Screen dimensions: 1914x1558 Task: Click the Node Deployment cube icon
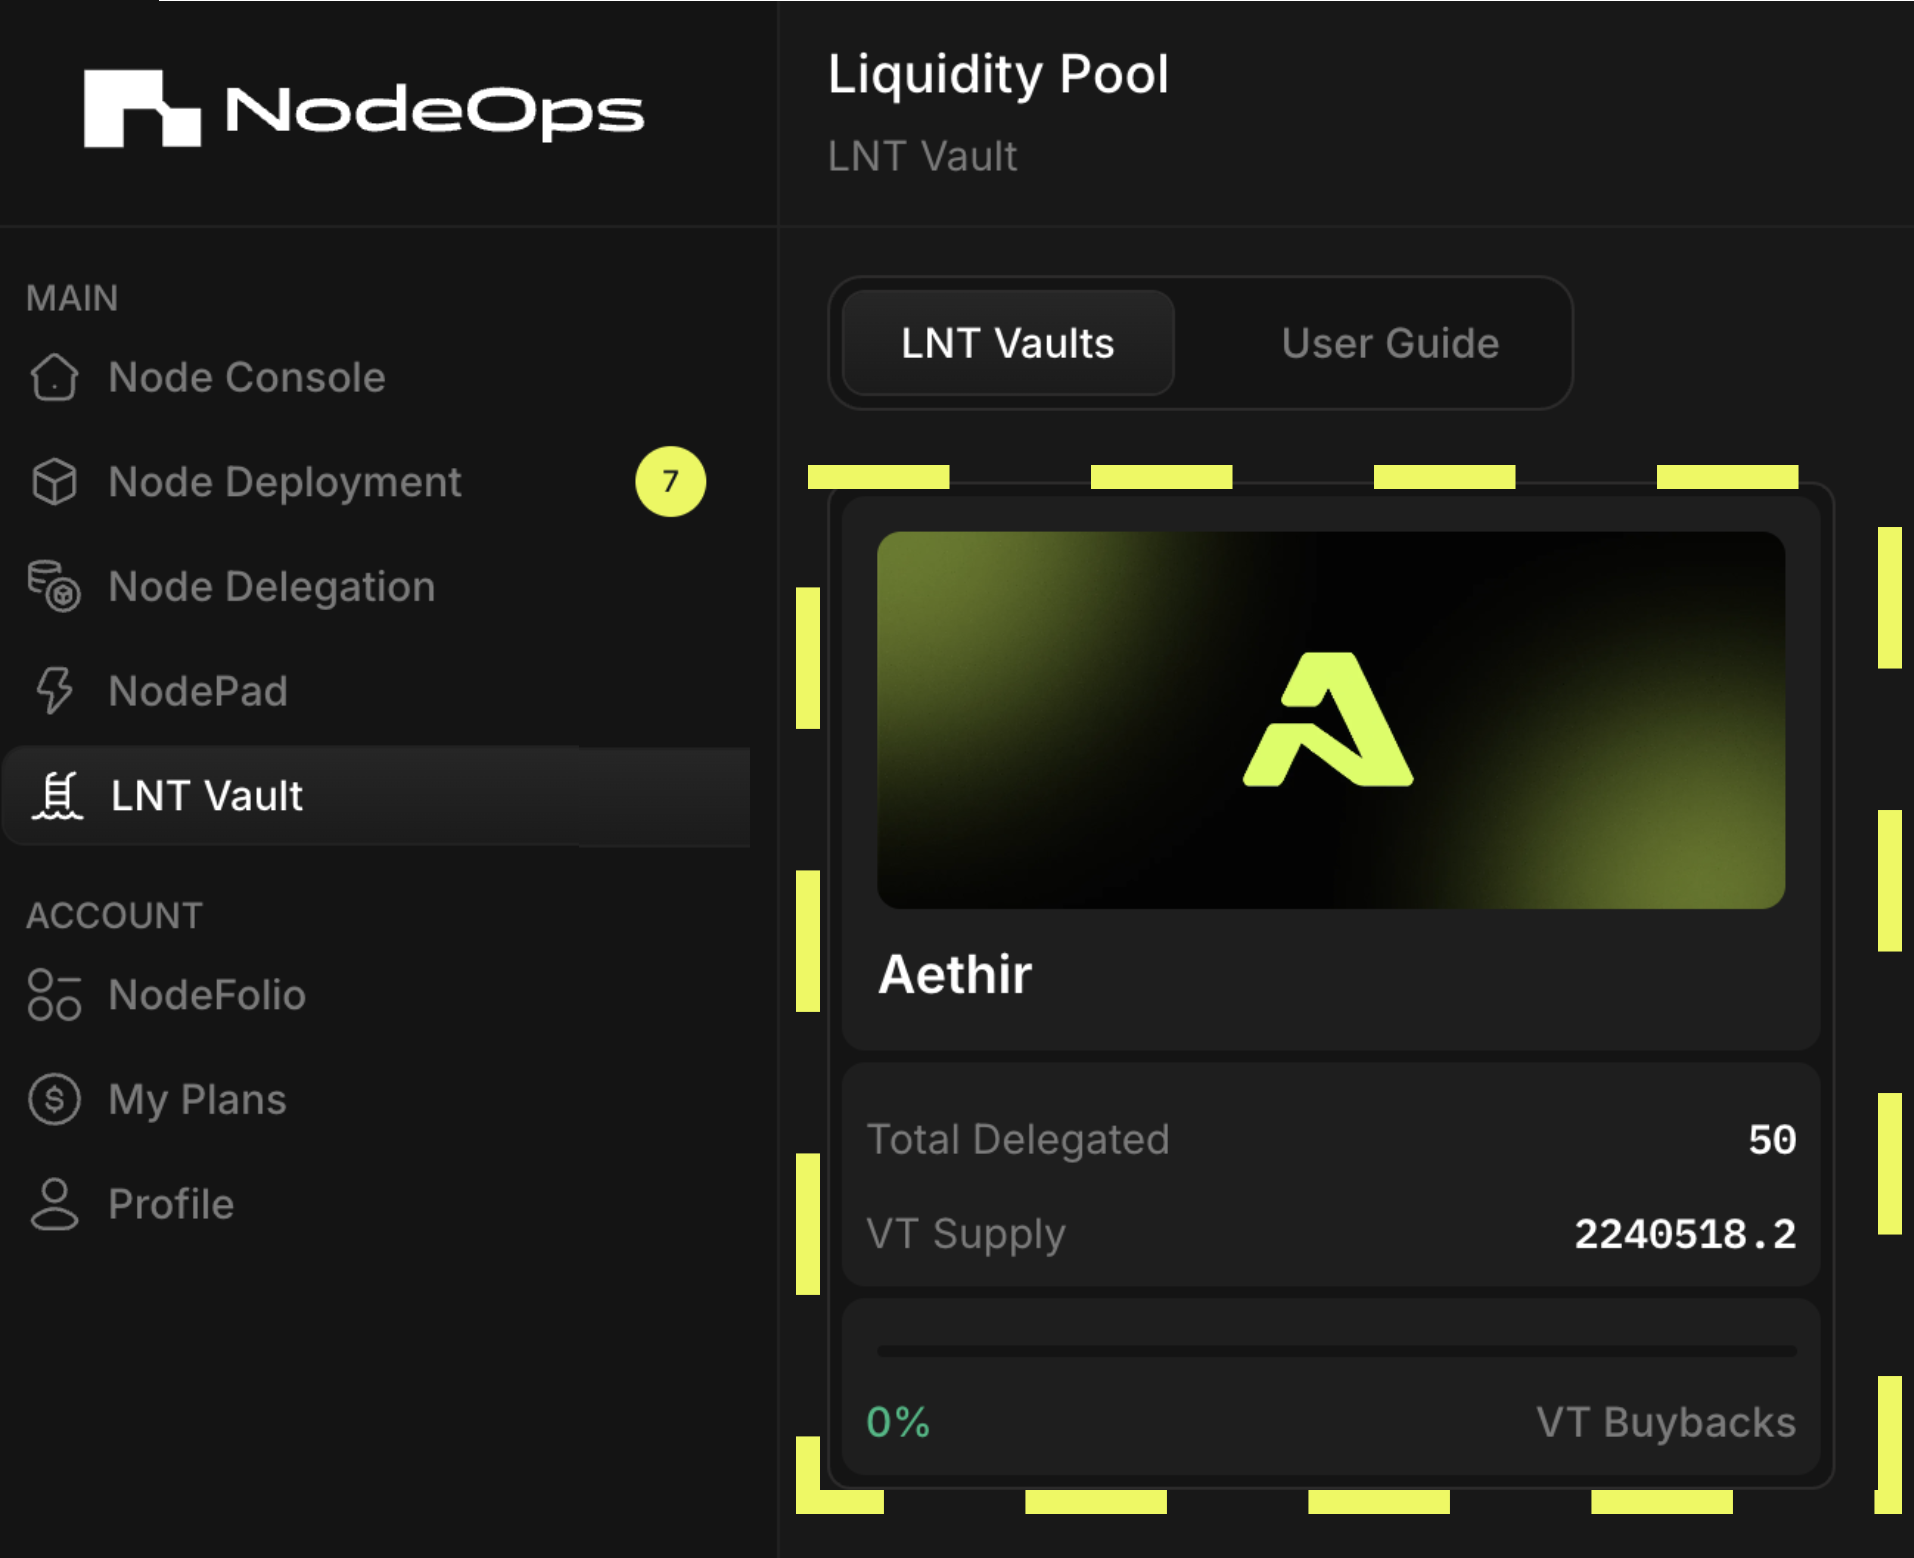click(x=55, y=482)
